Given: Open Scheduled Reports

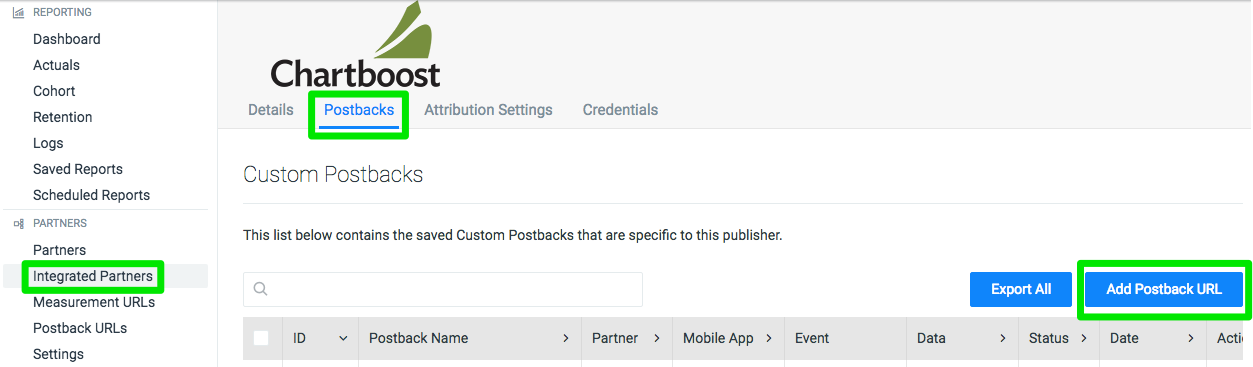Looking at the screenshot, I should tap(91, 195).
